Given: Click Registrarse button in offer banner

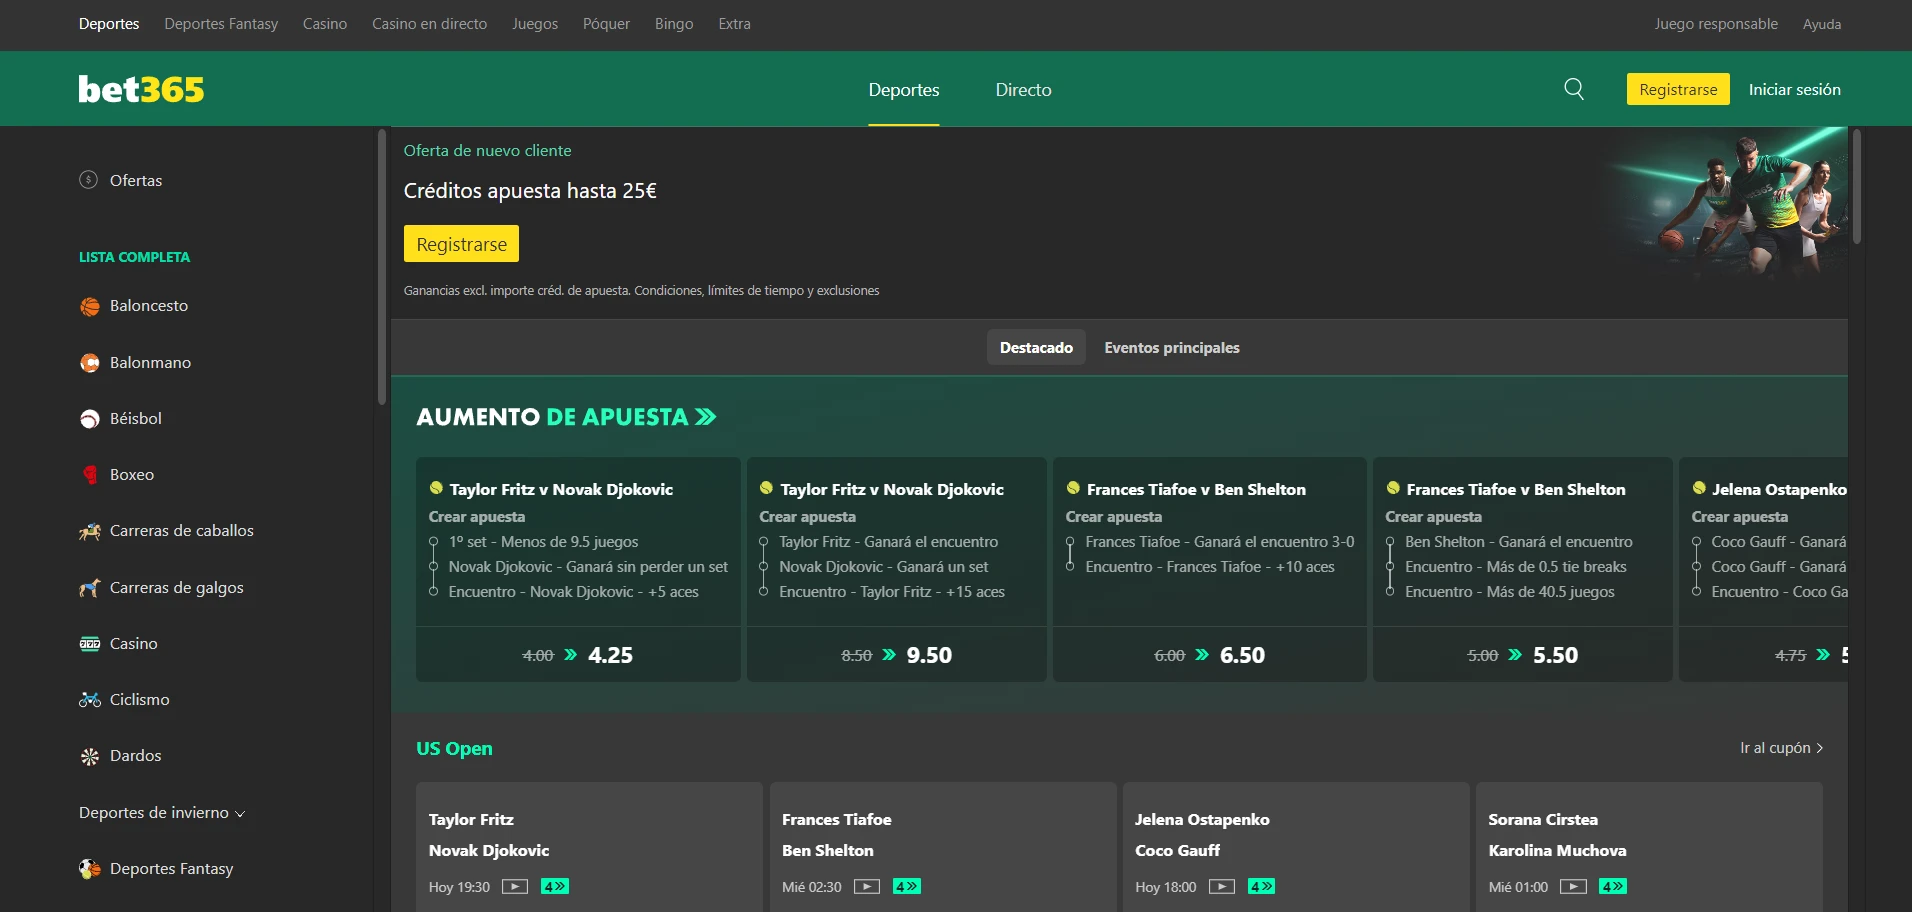Looking at the screenshot, I should coord(461,244).
